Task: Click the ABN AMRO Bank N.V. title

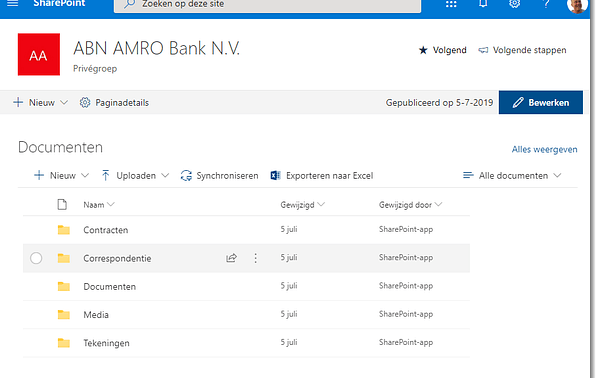Action: click(157, 48)
